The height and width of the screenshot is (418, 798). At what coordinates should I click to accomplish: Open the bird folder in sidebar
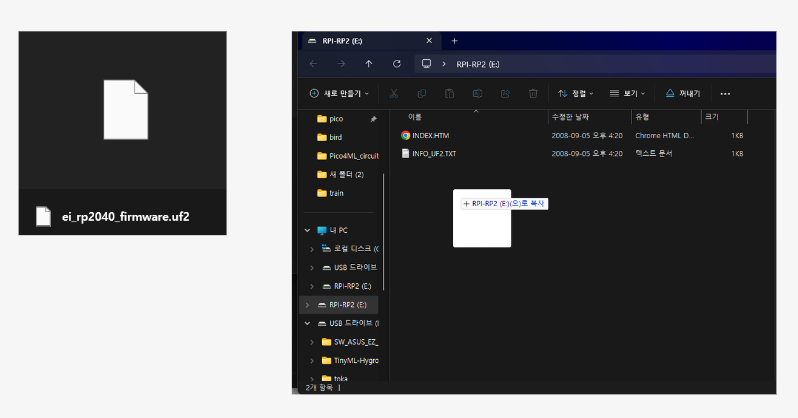[x=335, y=137]
